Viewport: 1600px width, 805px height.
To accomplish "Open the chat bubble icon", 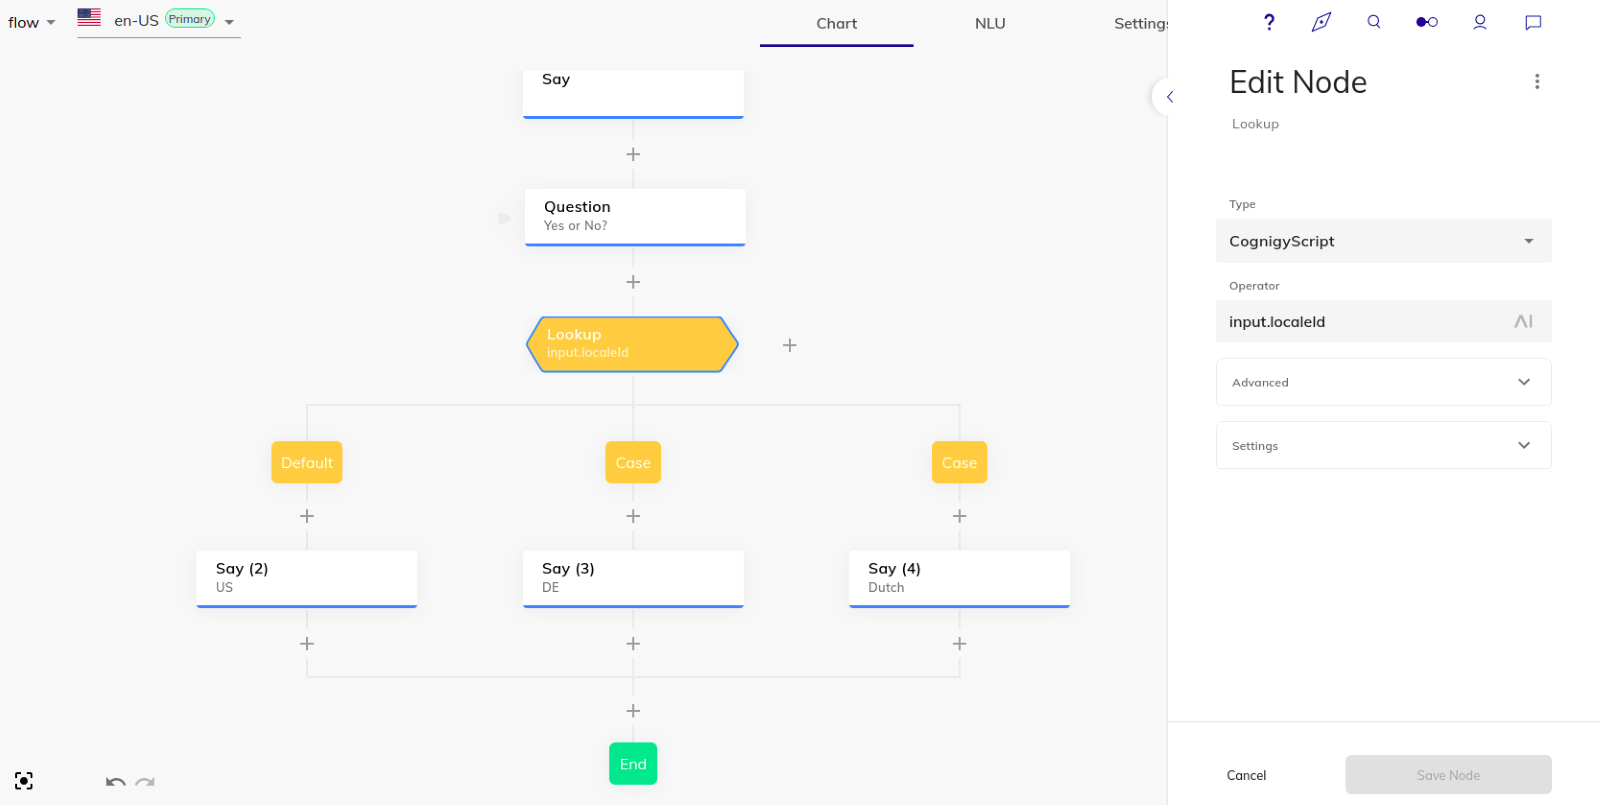I will 1533,22.
